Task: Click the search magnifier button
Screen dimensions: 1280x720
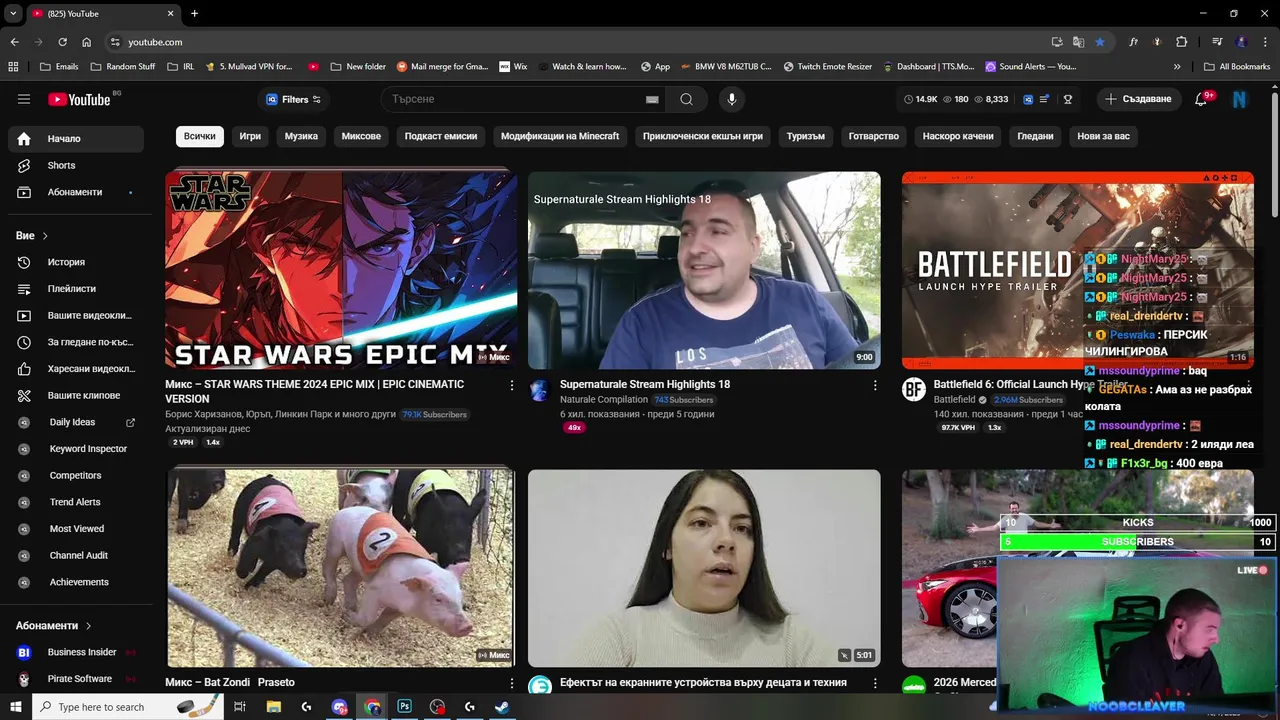Action: [686, 99]
